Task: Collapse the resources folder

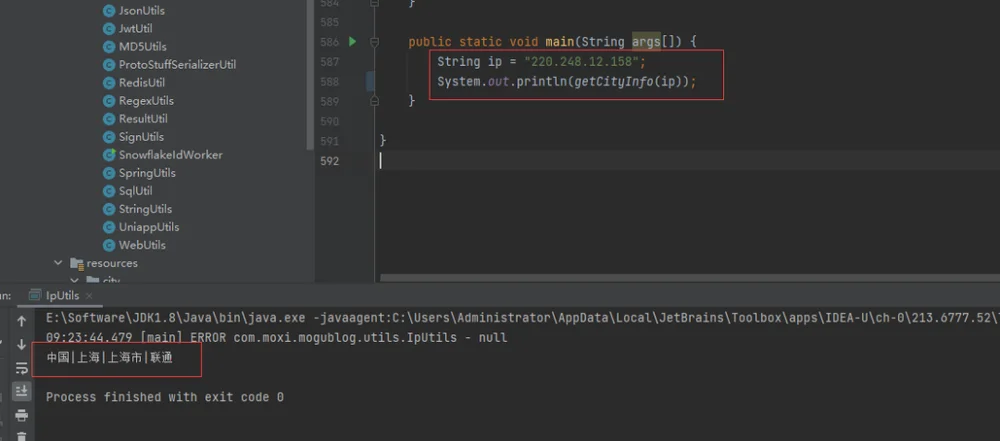Action: [x=59, y=263]
